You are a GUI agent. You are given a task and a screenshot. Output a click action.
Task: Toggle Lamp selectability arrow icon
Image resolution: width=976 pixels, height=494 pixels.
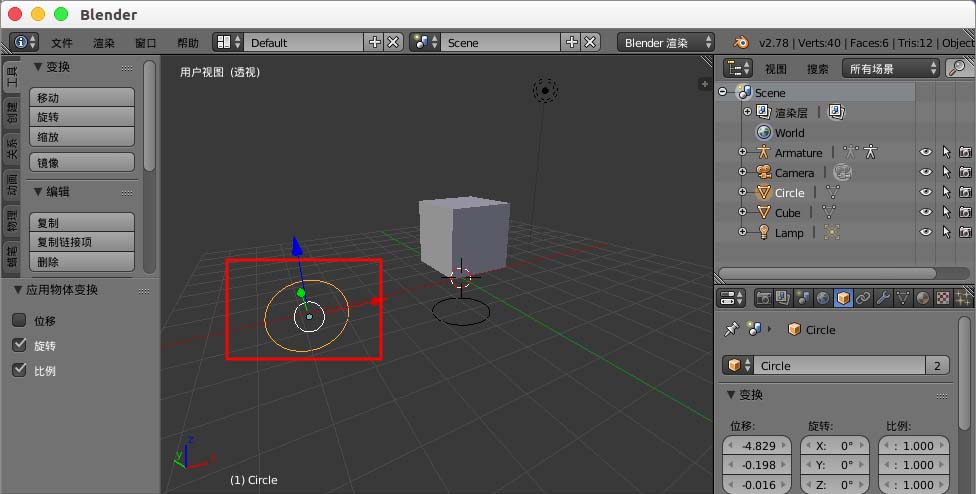click(x=946, y=233)
